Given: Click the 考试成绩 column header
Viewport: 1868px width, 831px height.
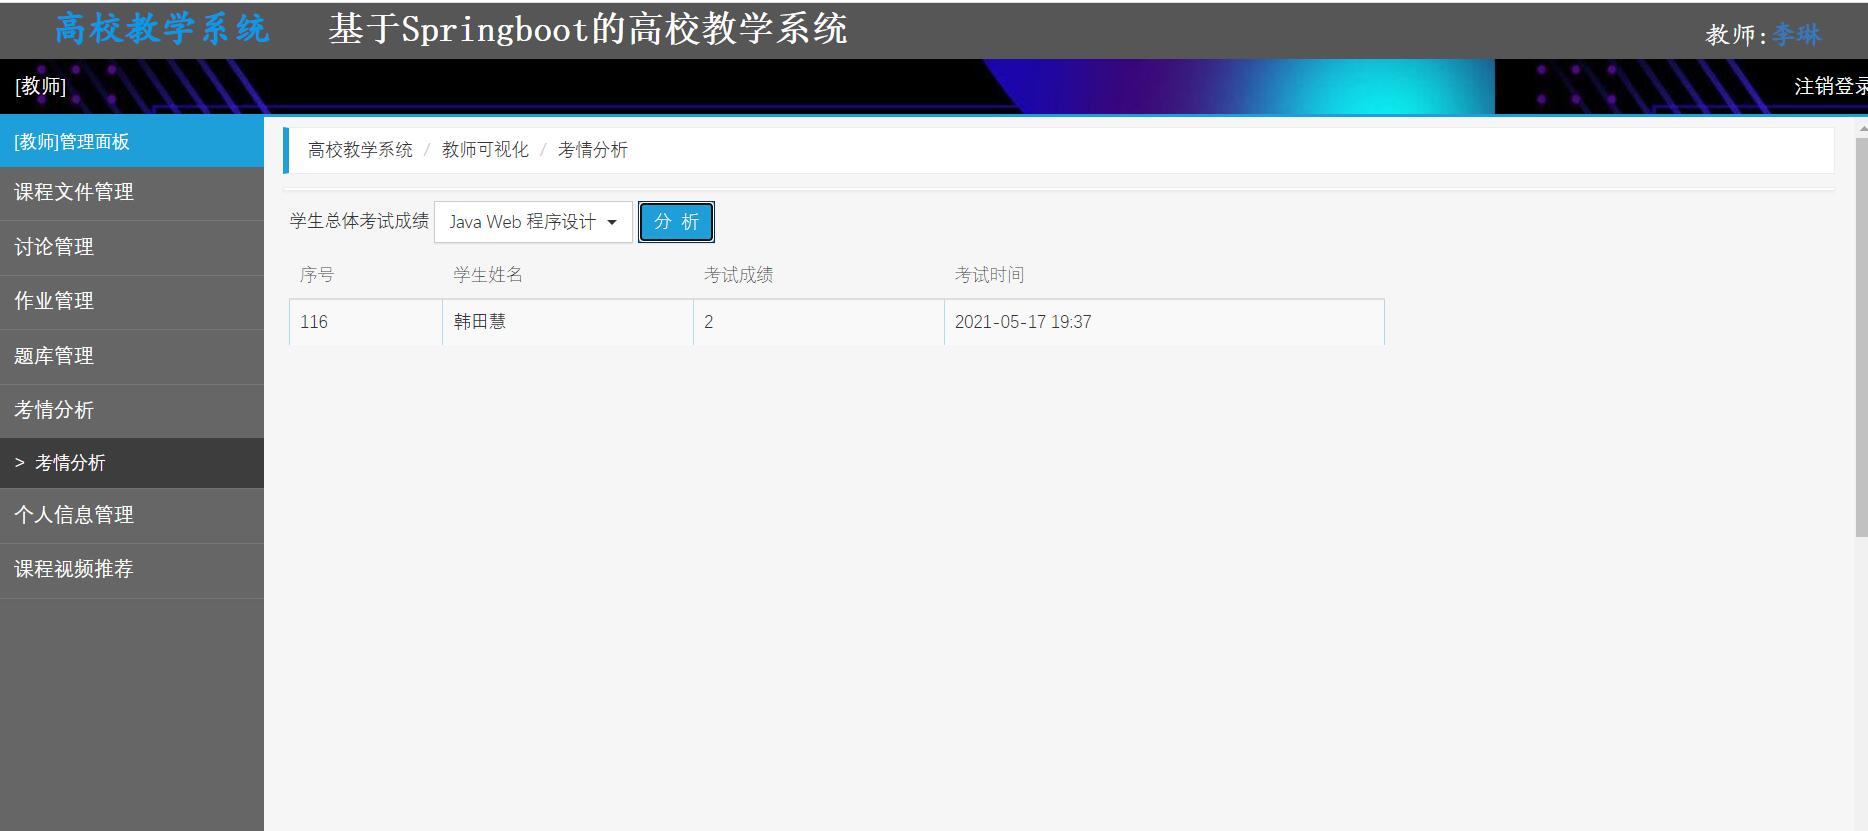Looking at the screenshot, I should (x=739, y=275).
